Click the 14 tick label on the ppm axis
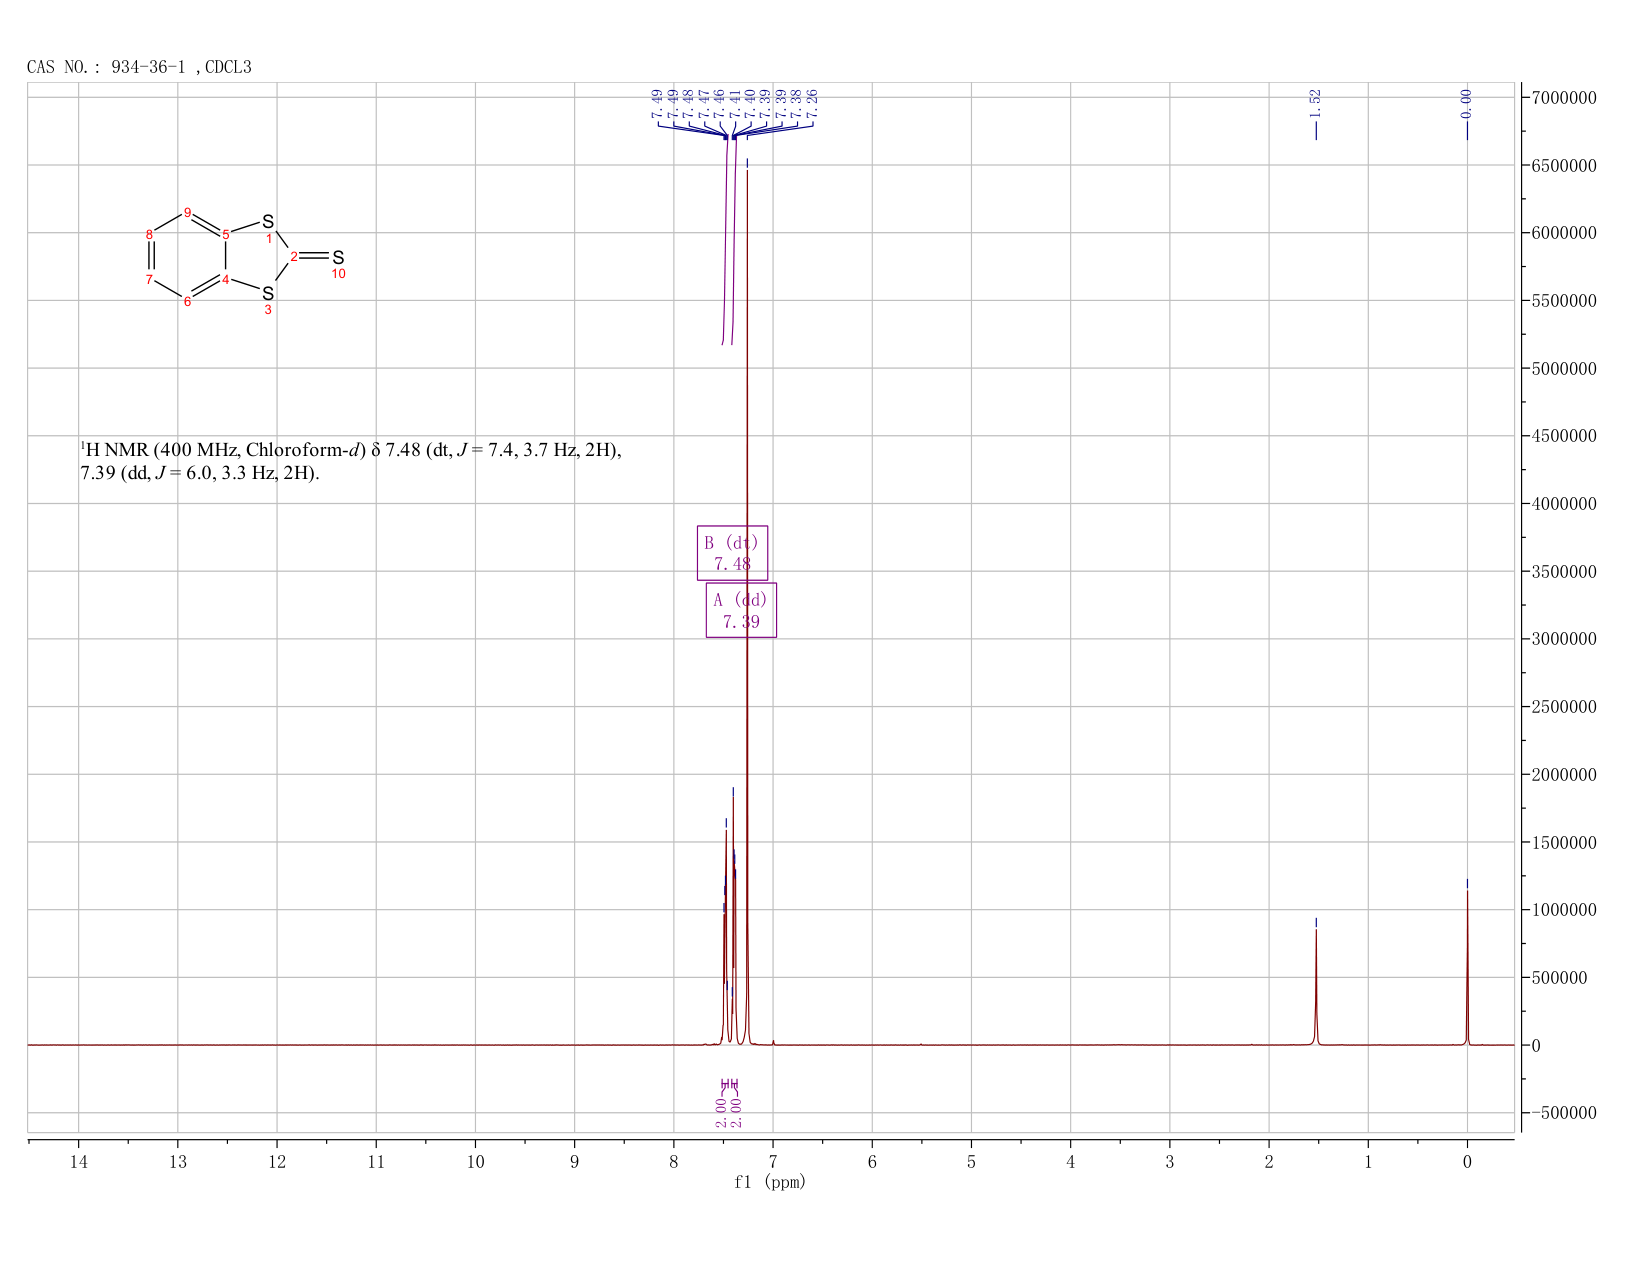1650x1275 pixels. point(78,1162)
